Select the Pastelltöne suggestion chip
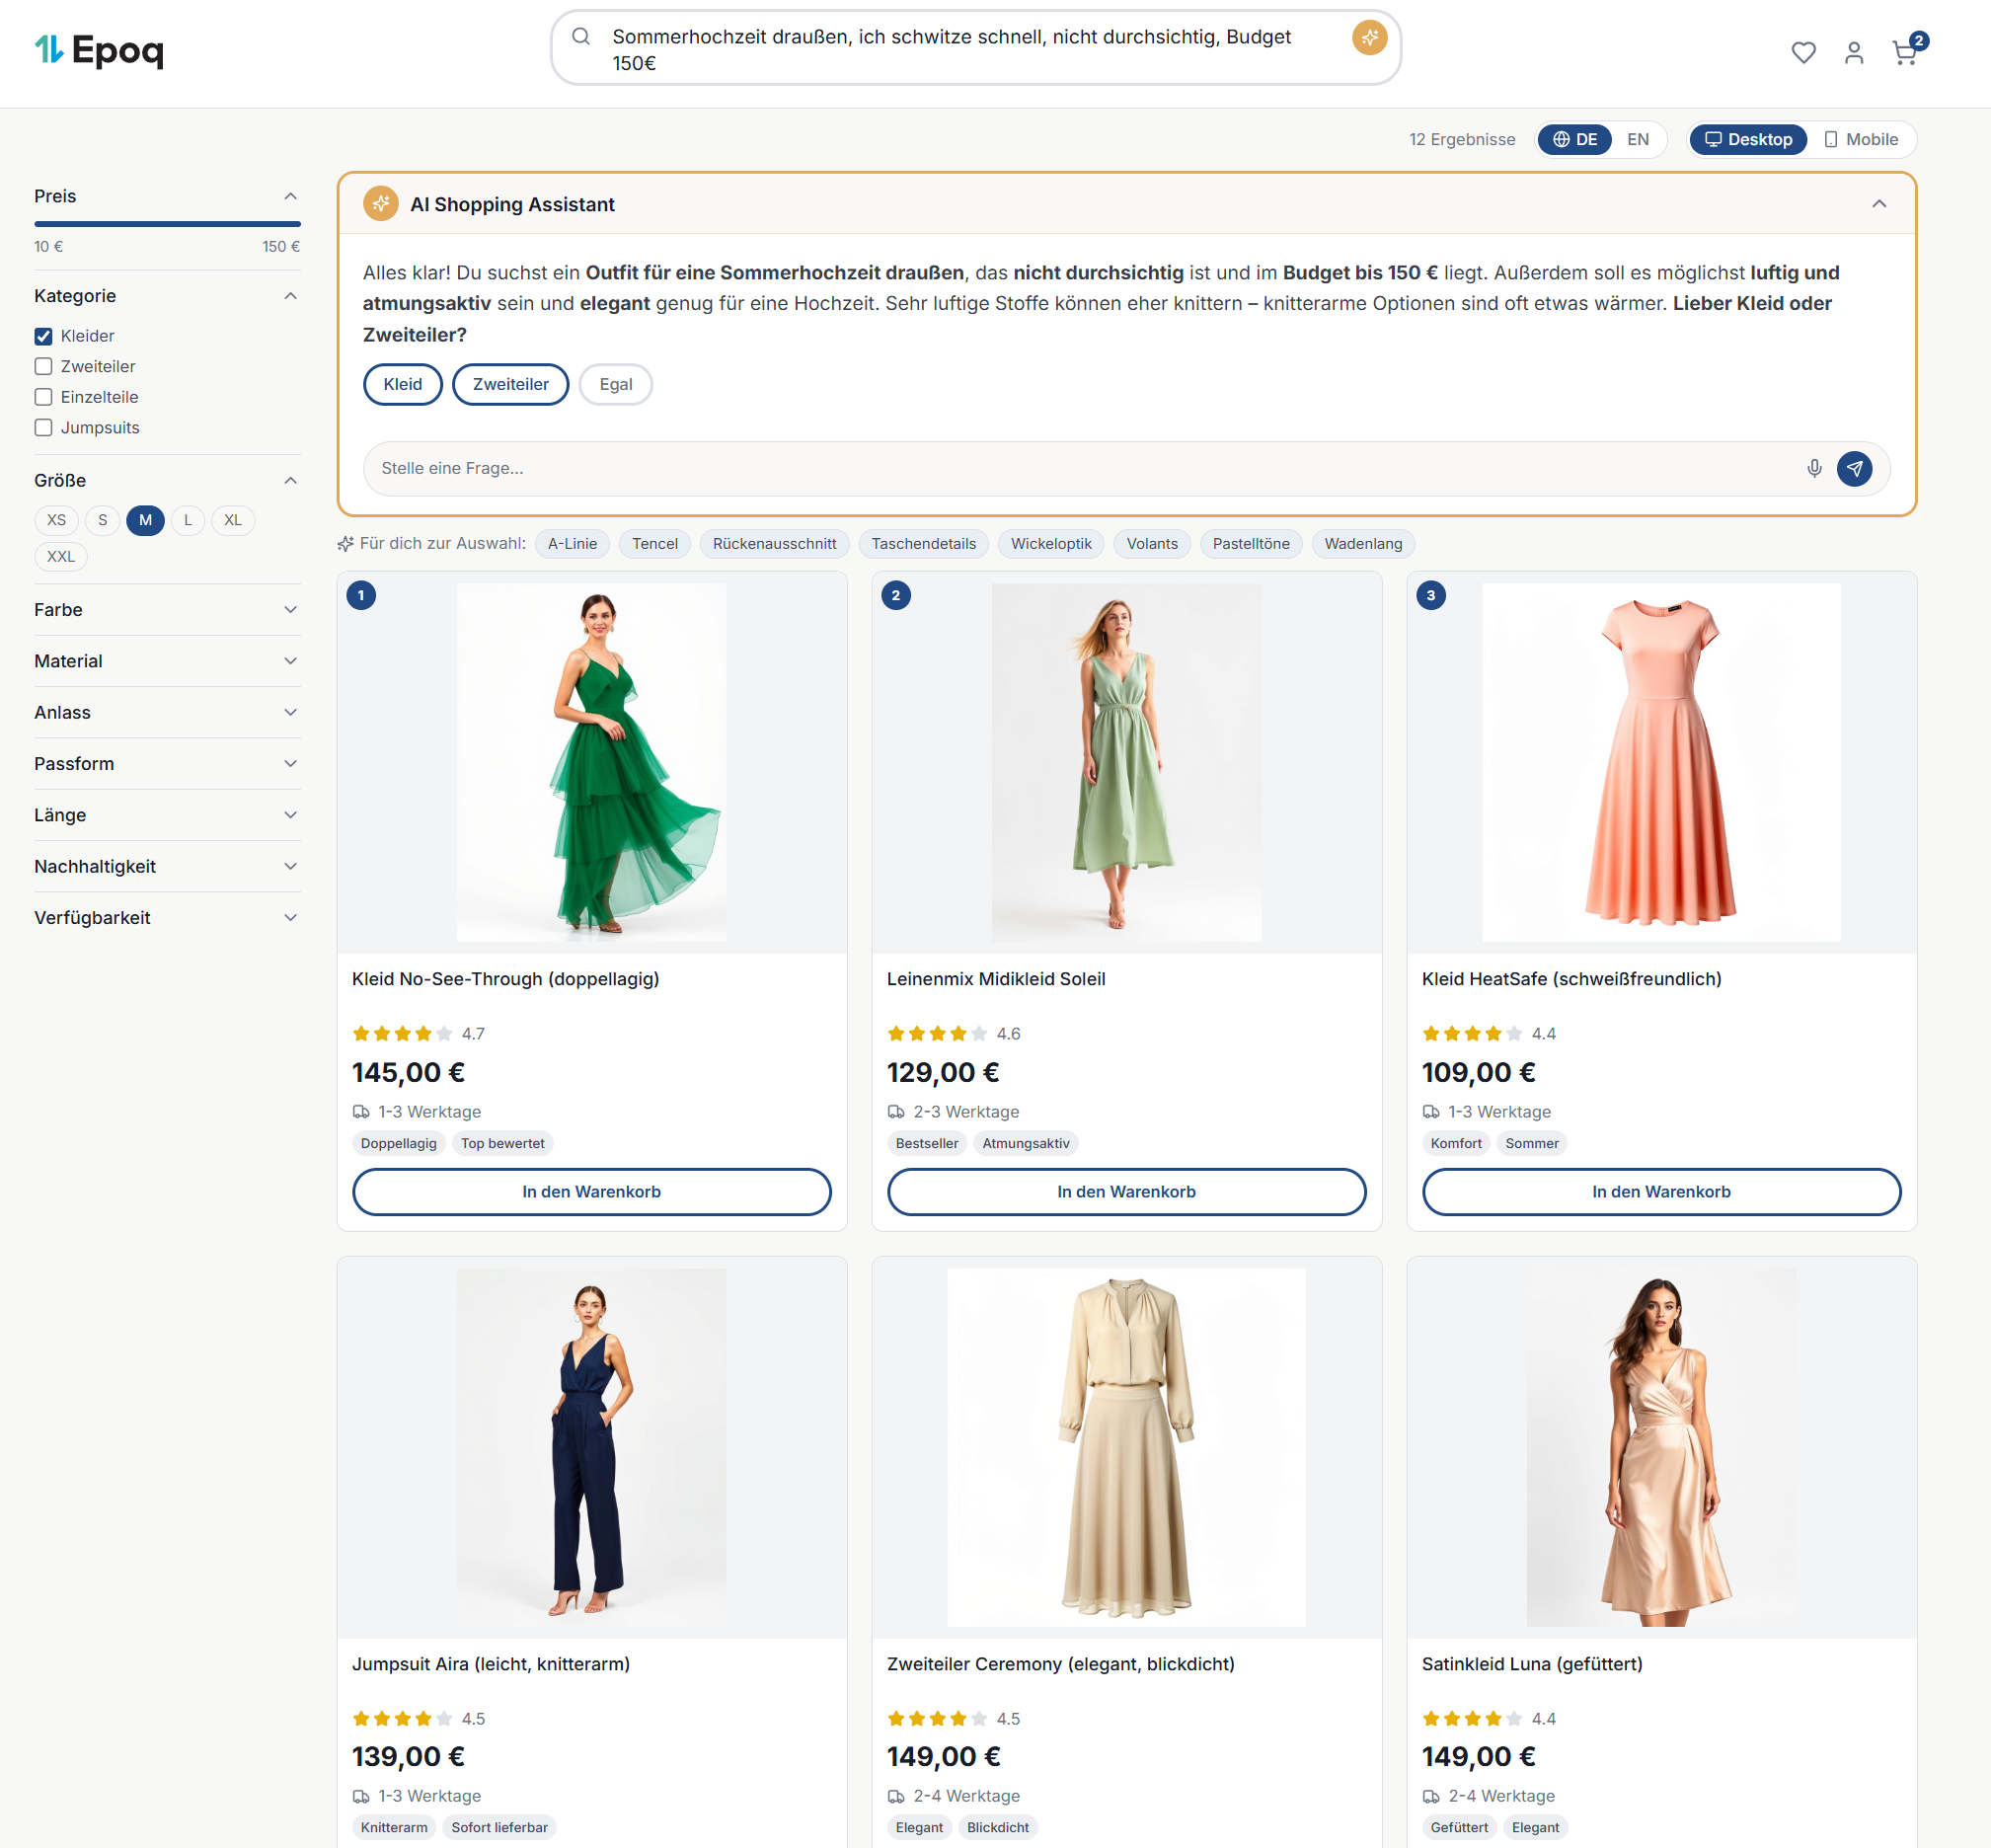 point(1251,544)
